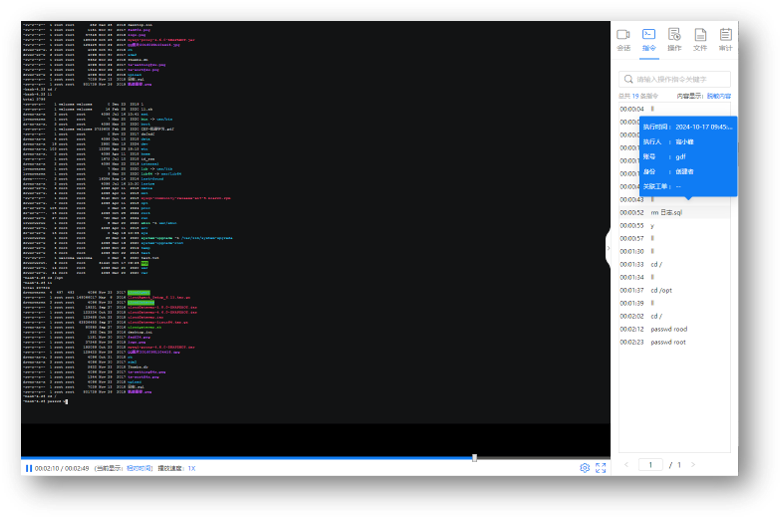Go to the previous command page

point(627,465)
